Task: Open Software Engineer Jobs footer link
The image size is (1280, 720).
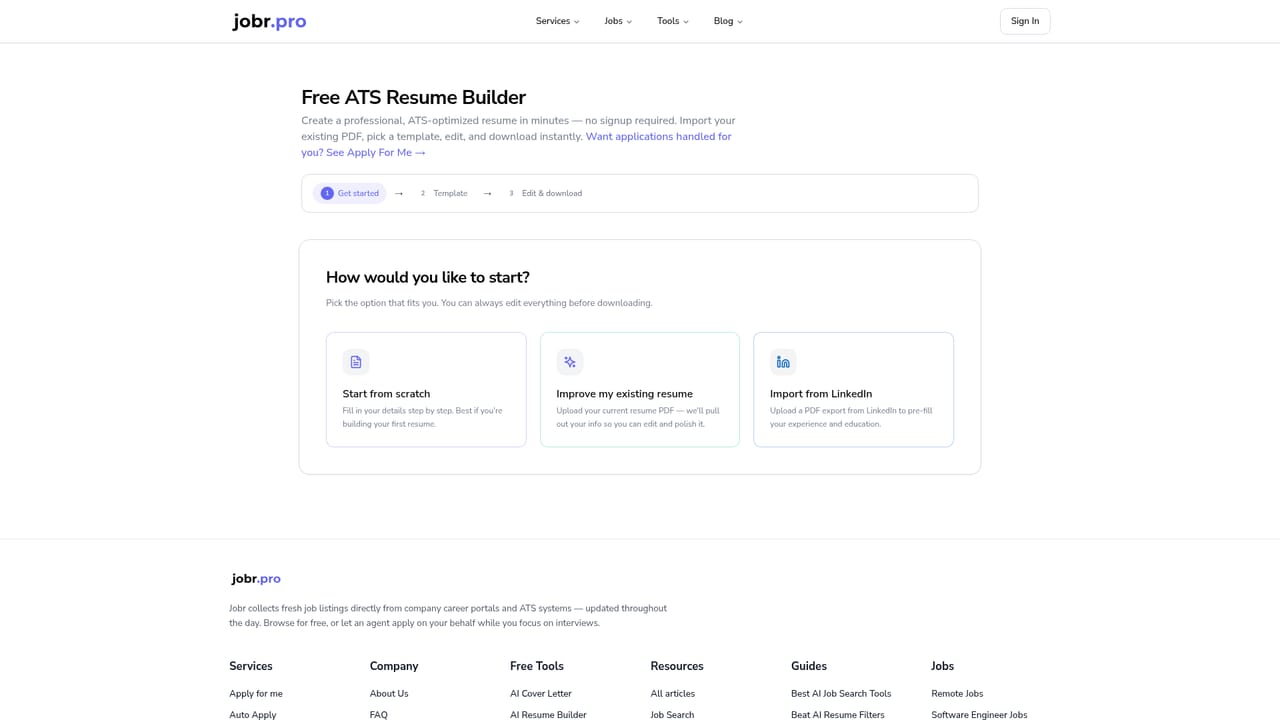Action: 979,715
